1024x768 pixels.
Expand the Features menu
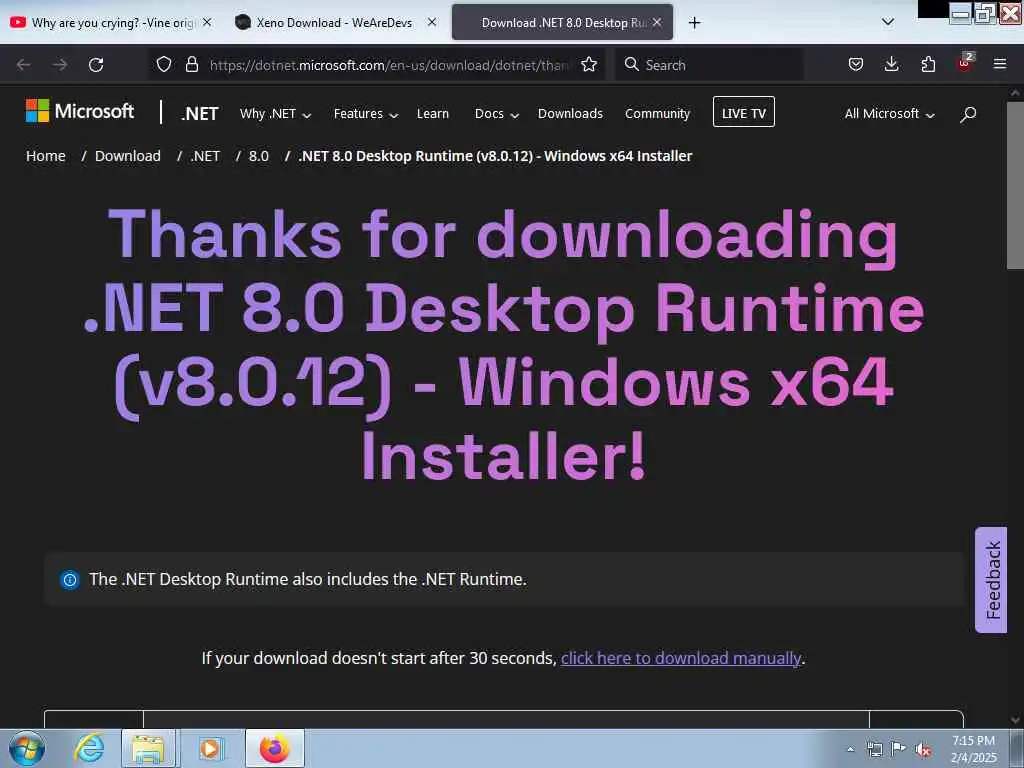click(x=366, y=114)
